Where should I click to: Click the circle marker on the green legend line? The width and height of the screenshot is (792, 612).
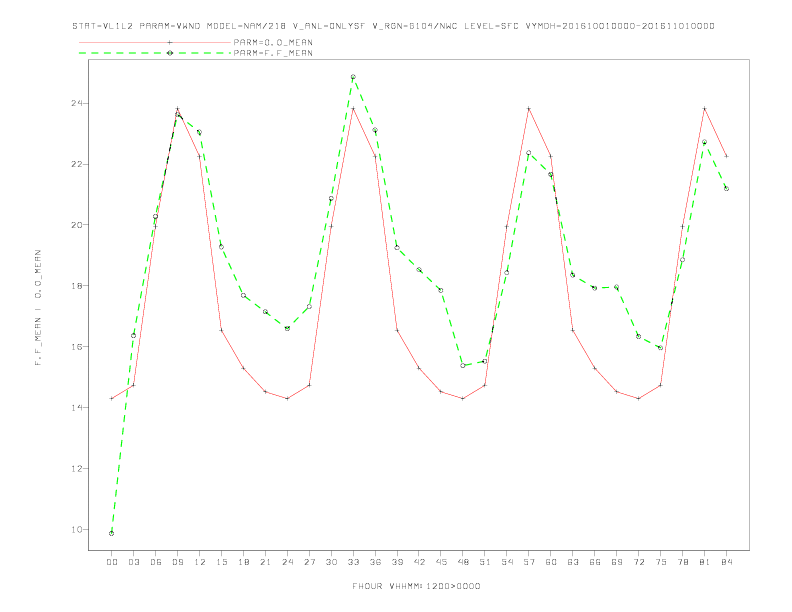[170, 53]
